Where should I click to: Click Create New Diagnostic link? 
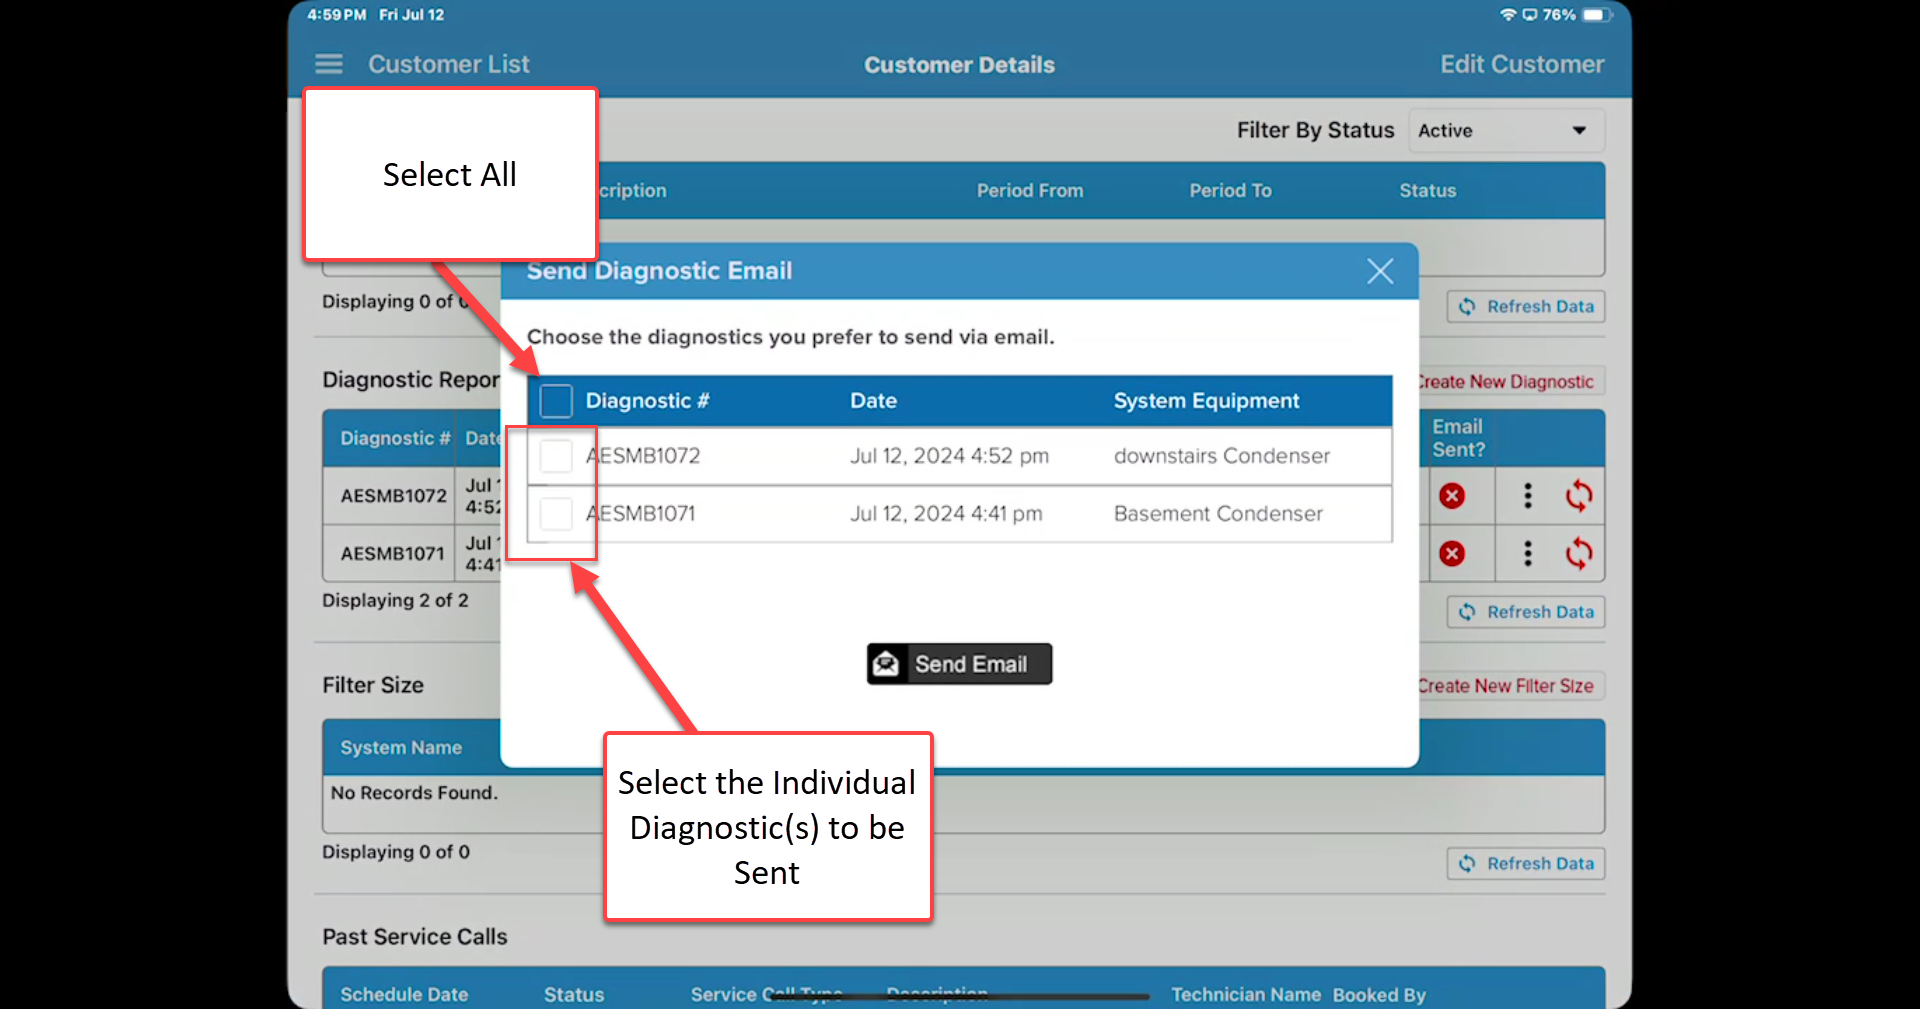coord(1506,382)
